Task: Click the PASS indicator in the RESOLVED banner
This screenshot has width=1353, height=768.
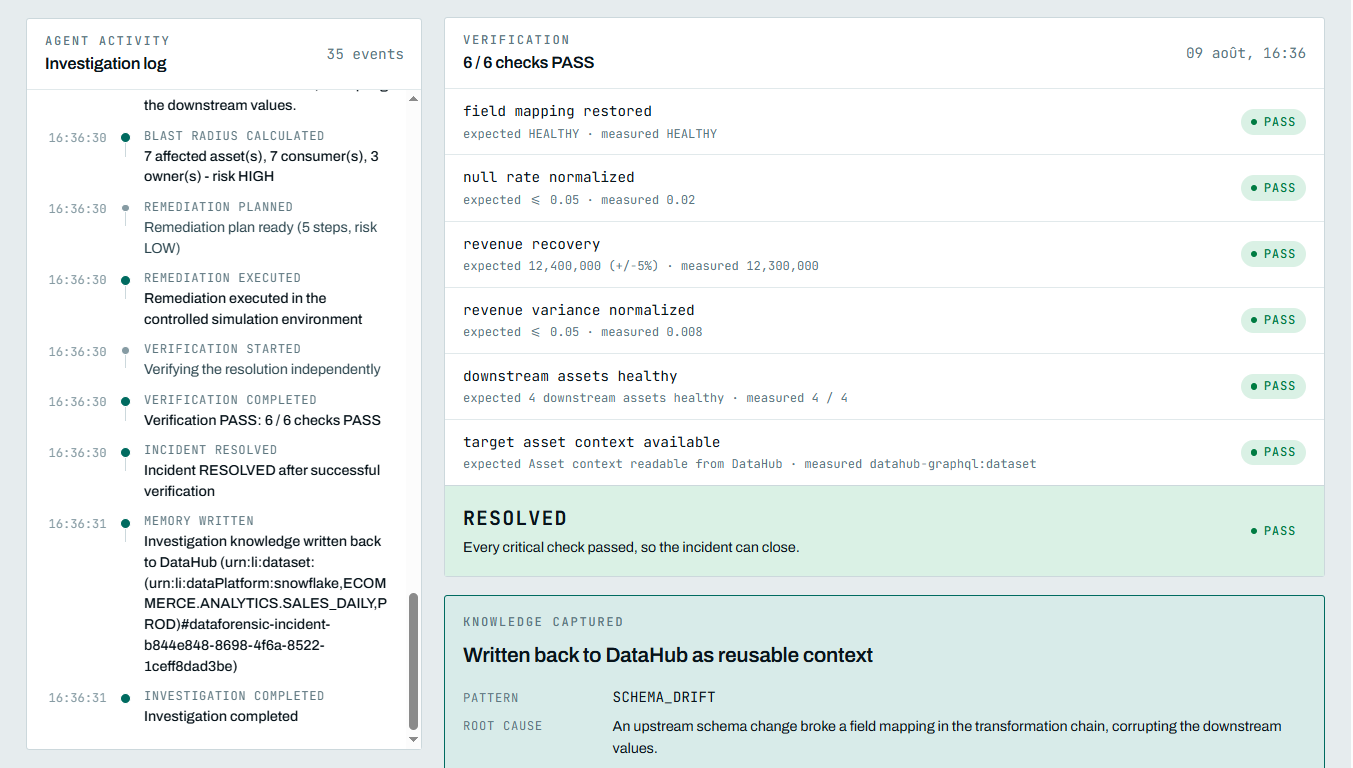Action: click(x=1273, y=531)
